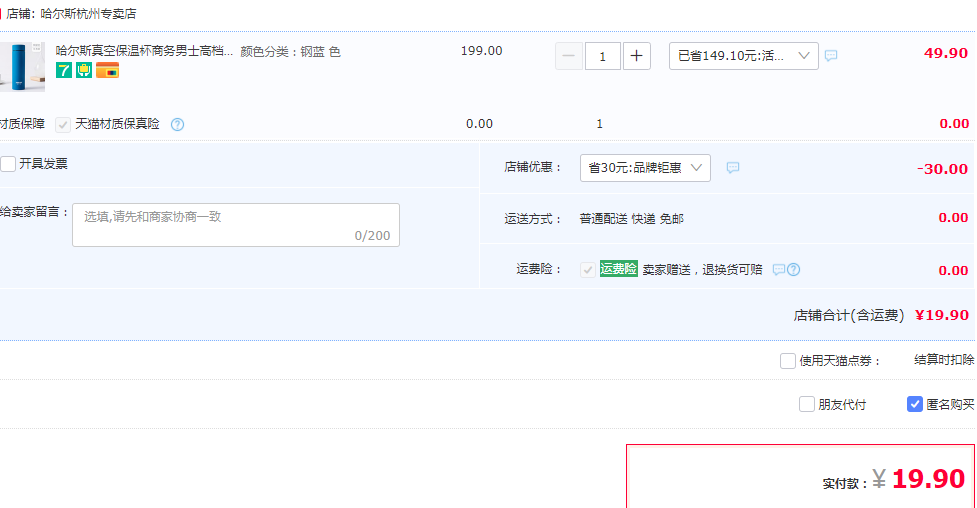This screenshot has height=508, width=977.
Task: Toggle the 运费险 checkbox
Action: click(587, 269)
